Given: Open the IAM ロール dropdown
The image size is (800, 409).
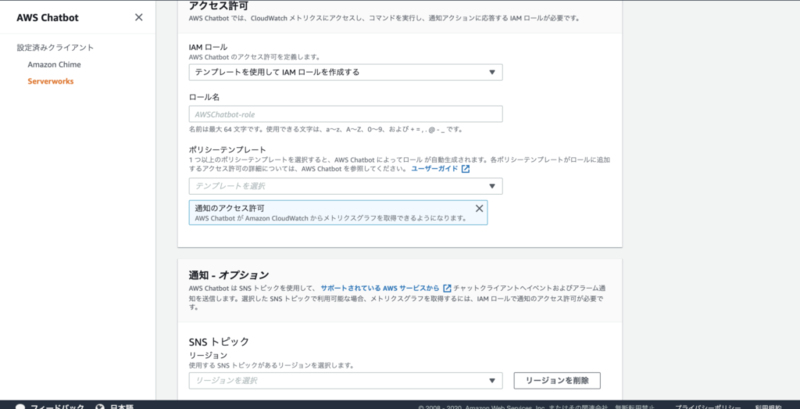Looking at the screenshot, I should click(345, 72).
